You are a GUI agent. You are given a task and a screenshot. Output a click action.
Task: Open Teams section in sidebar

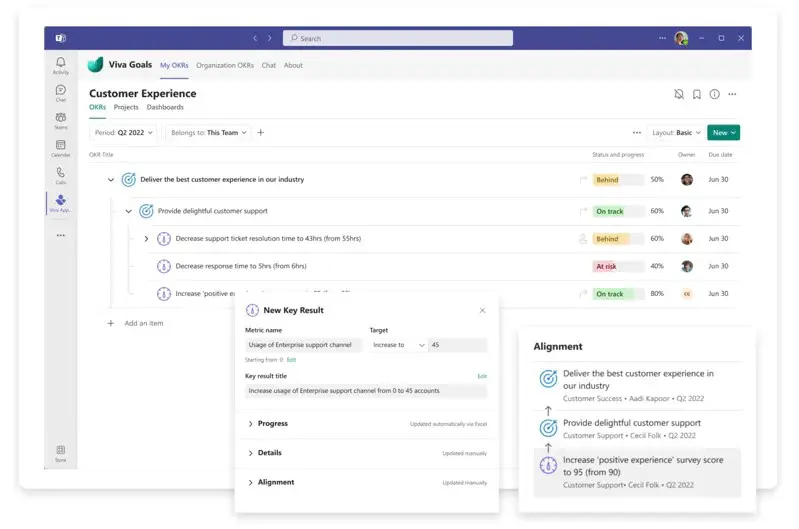coord(61,120)
